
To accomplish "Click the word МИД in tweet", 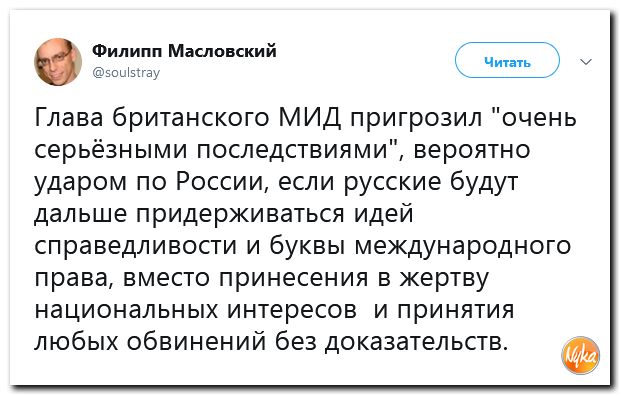I will (x=310, y=118).
